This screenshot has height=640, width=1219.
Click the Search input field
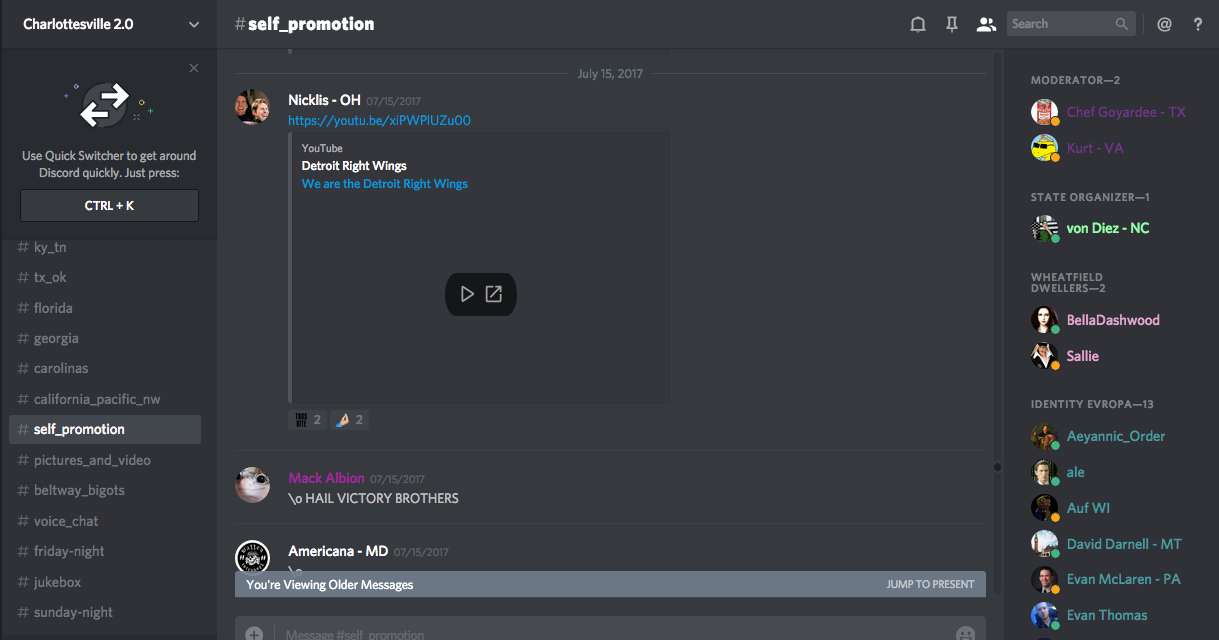coord(1060,24)
